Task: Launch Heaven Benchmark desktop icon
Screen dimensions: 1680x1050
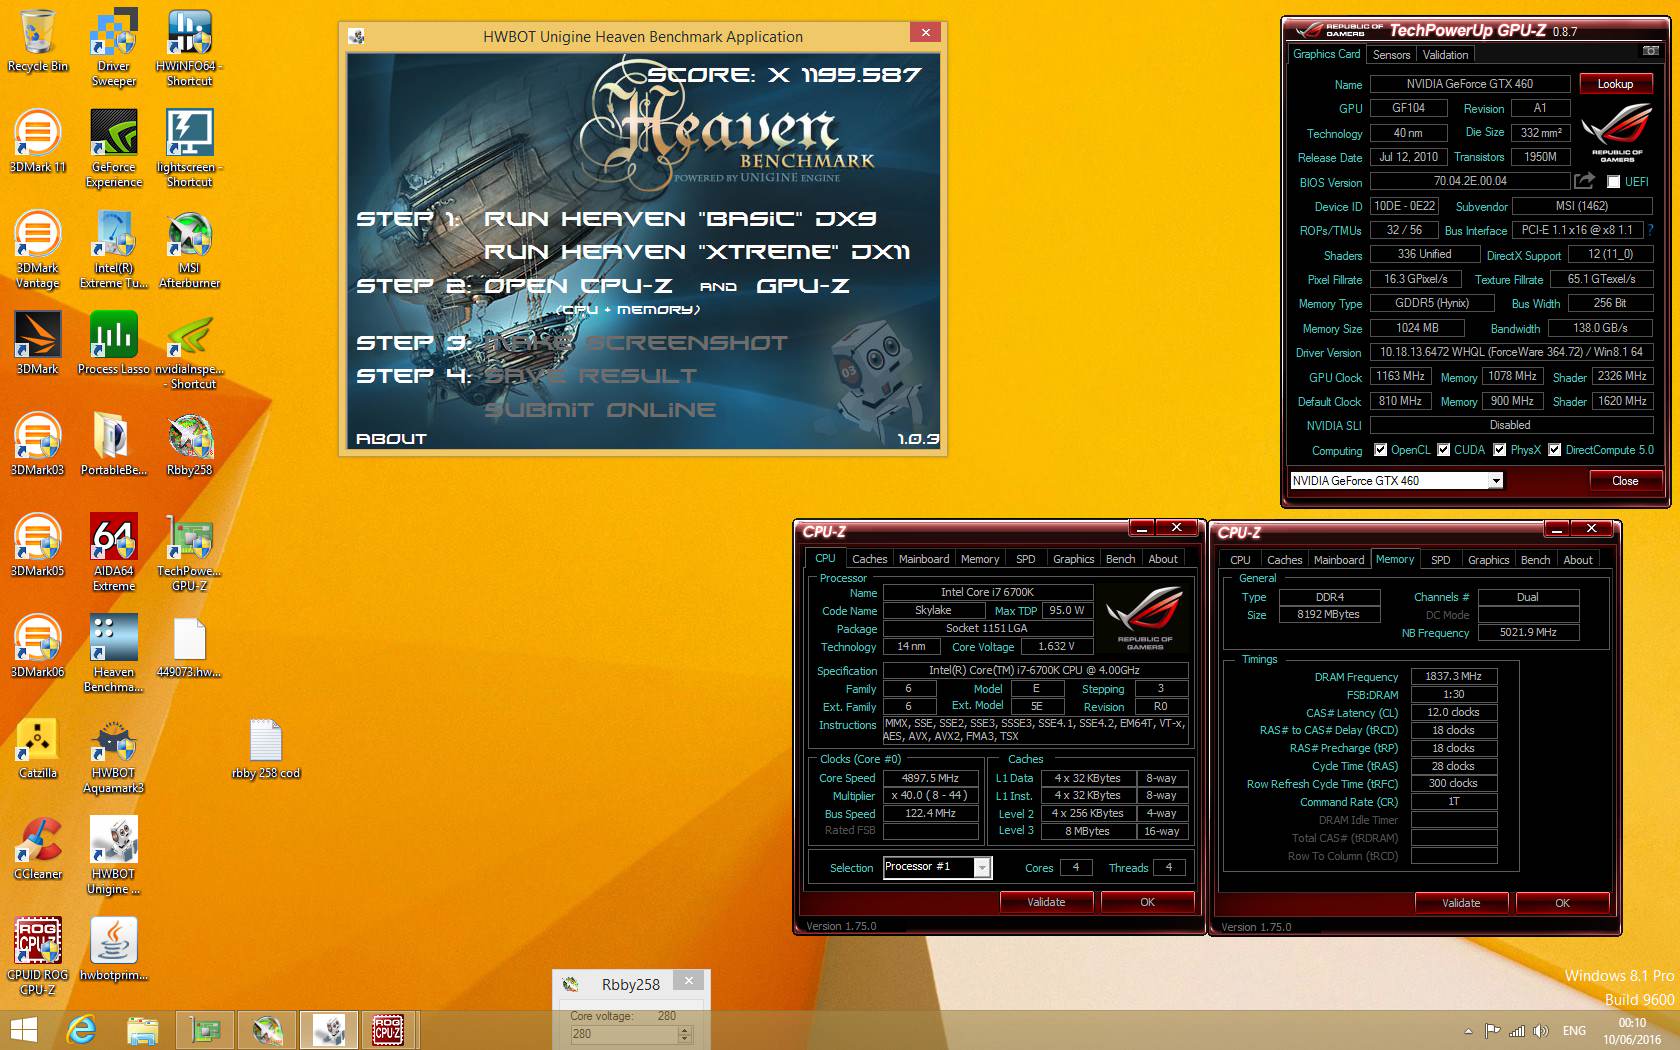Action: [x=114, y=653]
